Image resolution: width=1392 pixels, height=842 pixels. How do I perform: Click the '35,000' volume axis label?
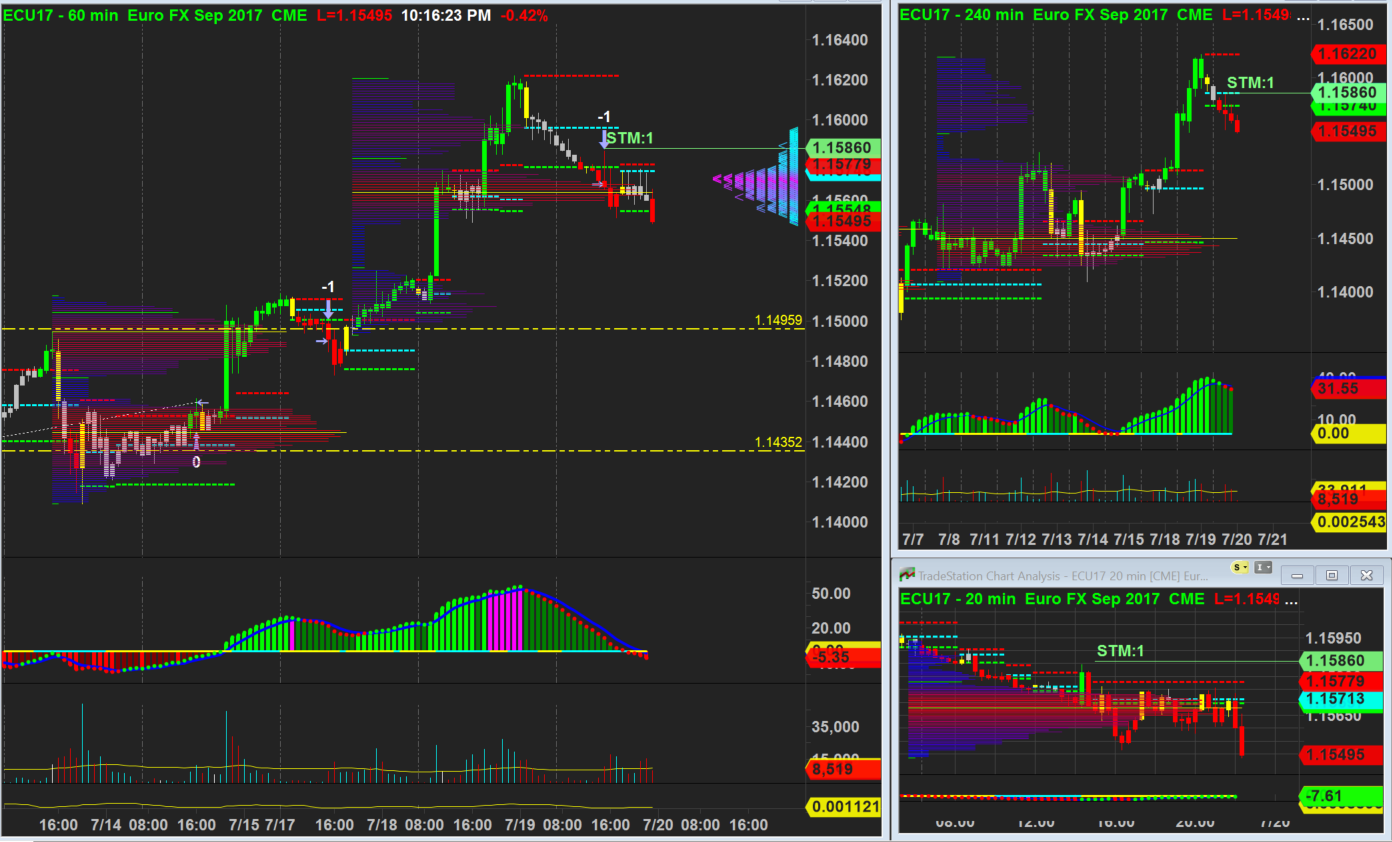click(x=833, y=726)
